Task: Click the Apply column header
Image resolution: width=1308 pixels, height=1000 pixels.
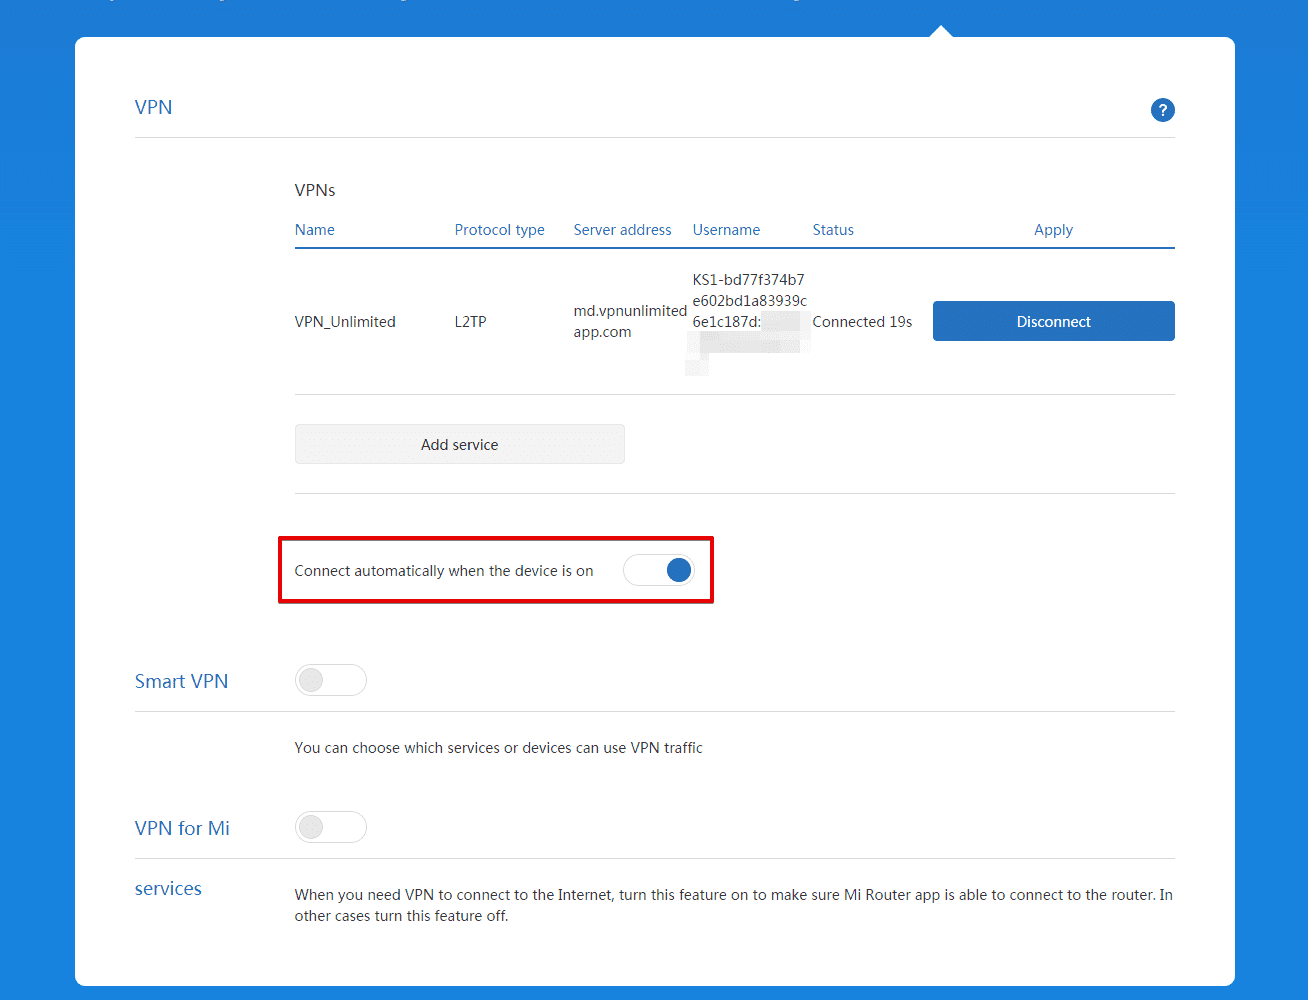Action: [x=1053, y=229]
